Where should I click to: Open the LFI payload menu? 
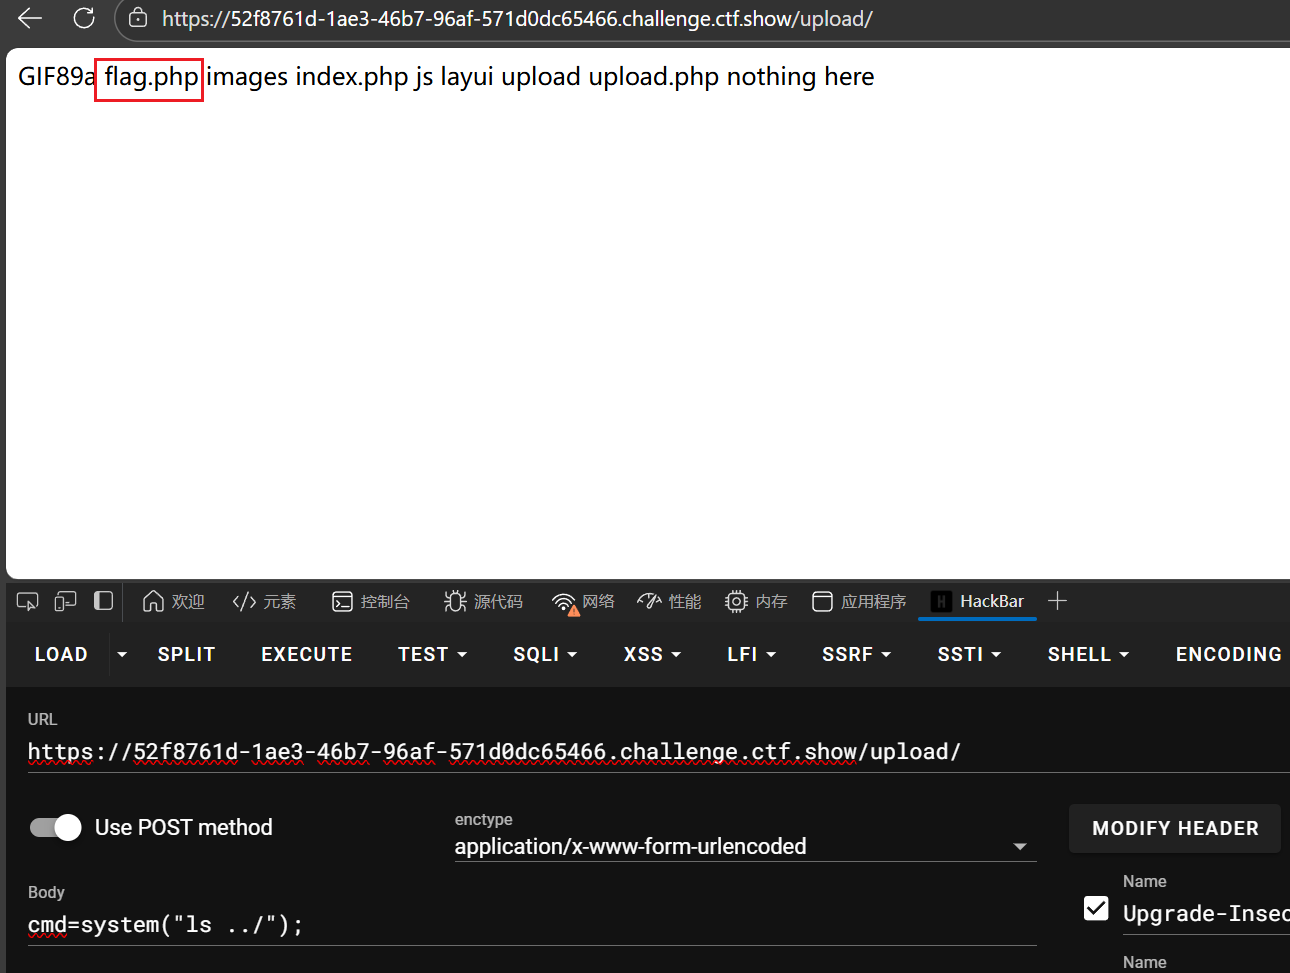[751, 654]
